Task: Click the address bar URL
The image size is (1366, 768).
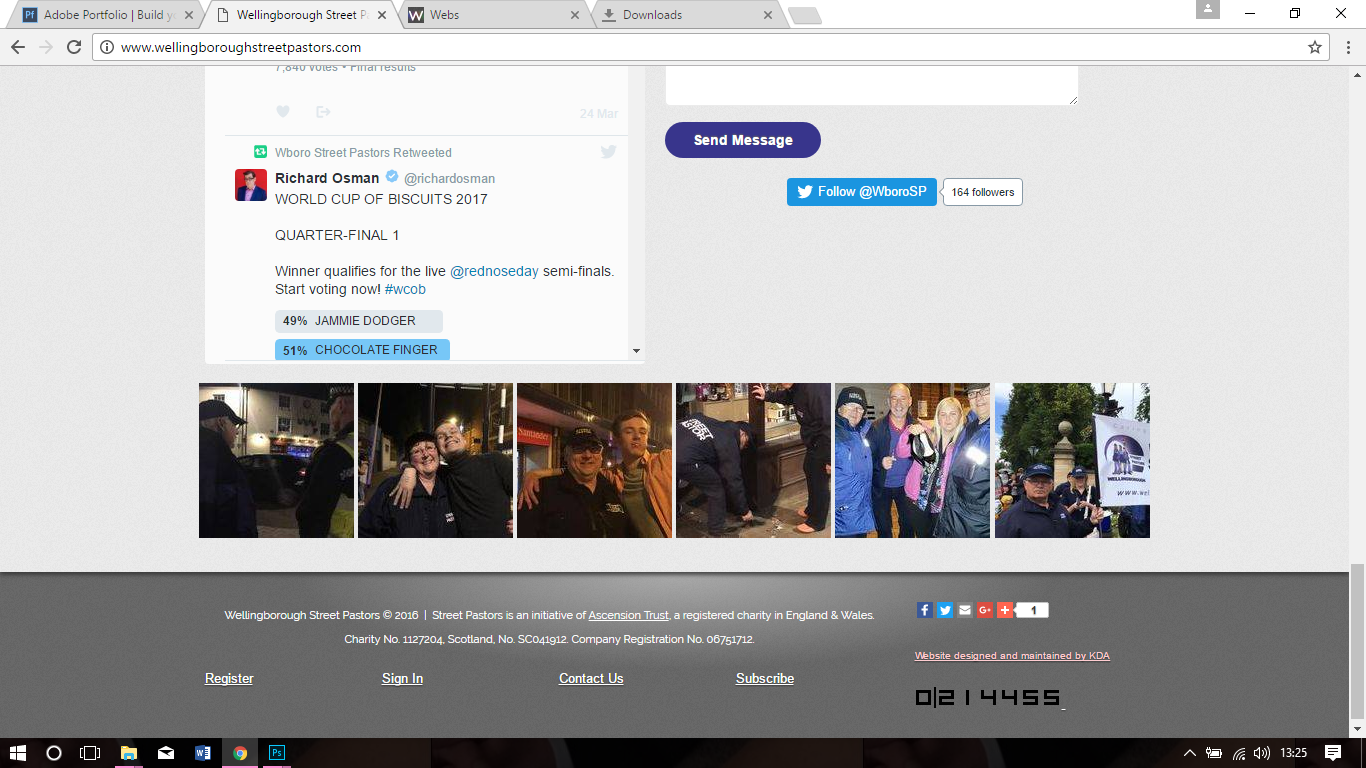Action: (x=241, y=47)
